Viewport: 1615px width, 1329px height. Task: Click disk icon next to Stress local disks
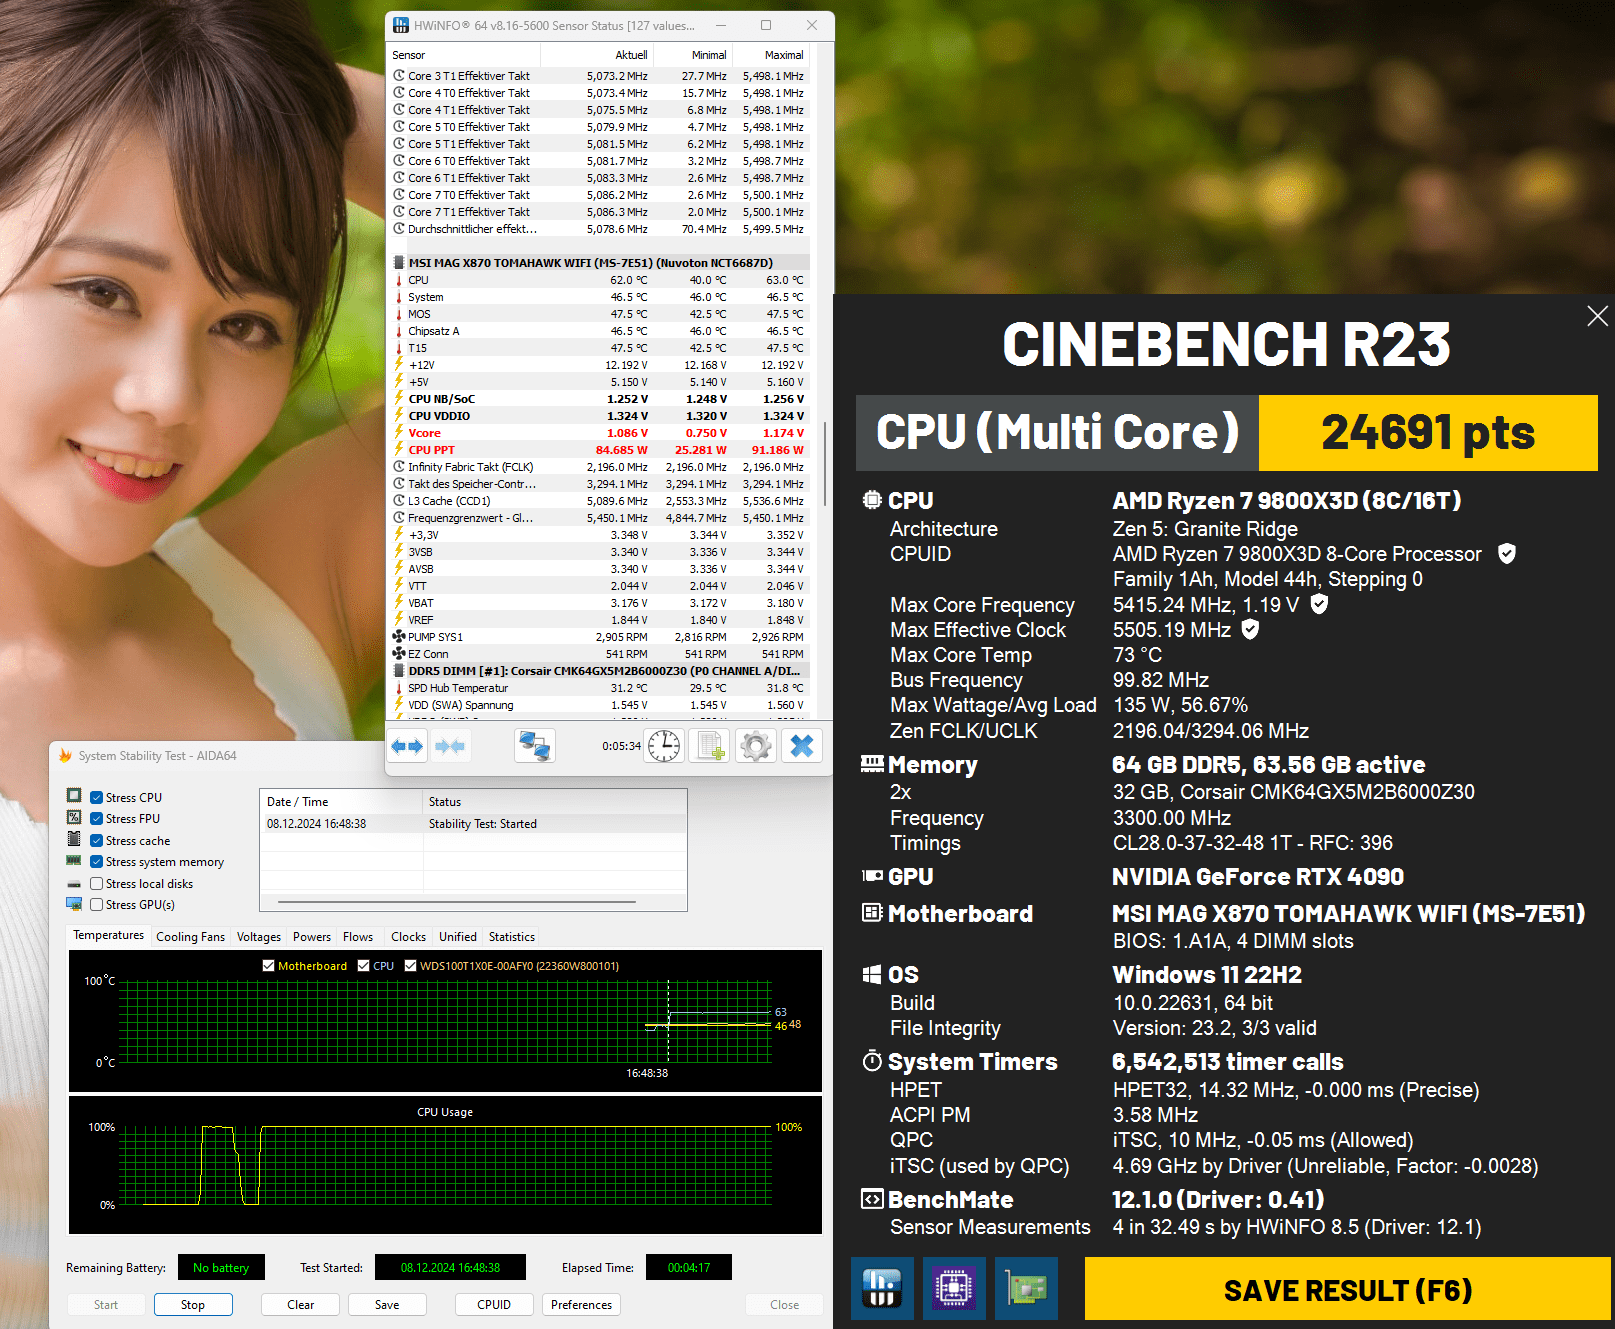click(x=74, y=884)
